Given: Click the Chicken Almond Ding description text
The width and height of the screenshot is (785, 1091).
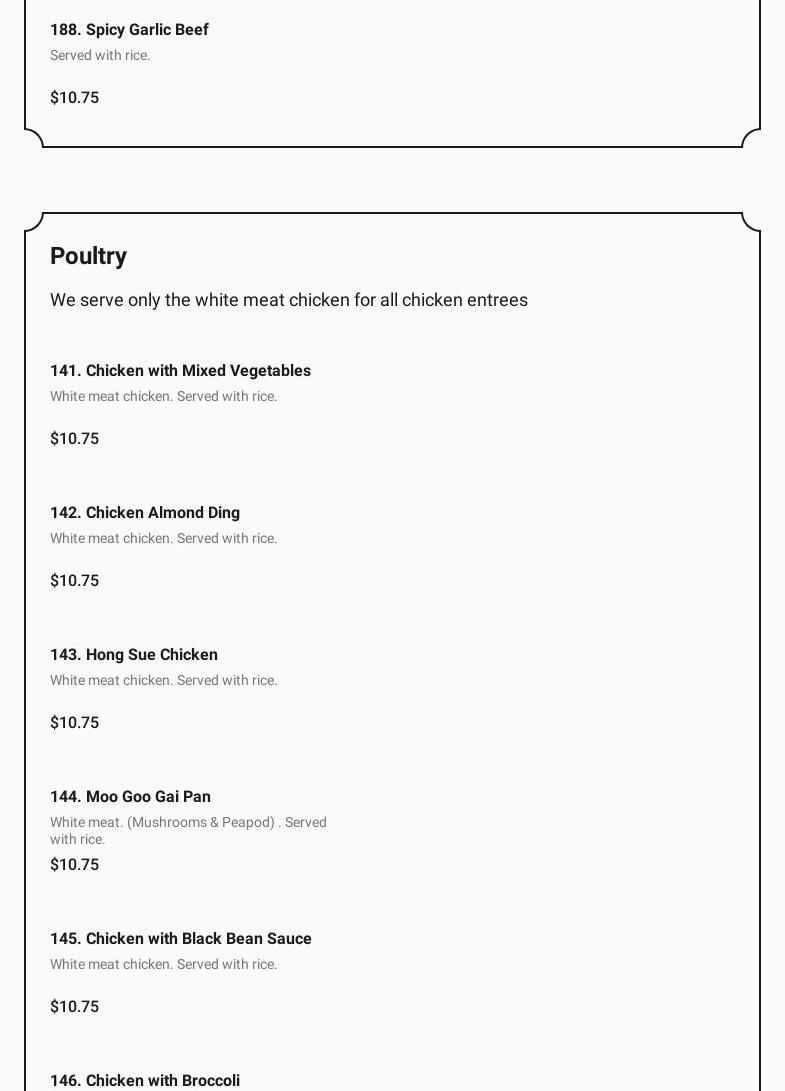Looking at the screenshot, I should (163, 539).
